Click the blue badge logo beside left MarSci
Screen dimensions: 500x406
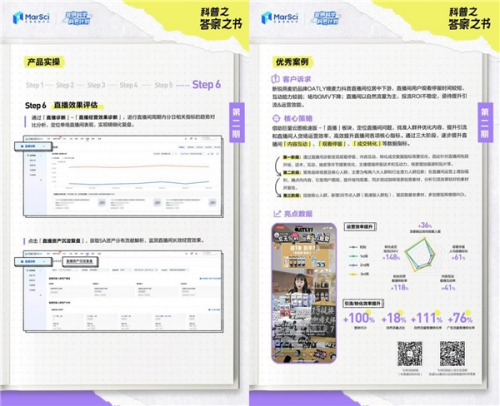[77, 18]
